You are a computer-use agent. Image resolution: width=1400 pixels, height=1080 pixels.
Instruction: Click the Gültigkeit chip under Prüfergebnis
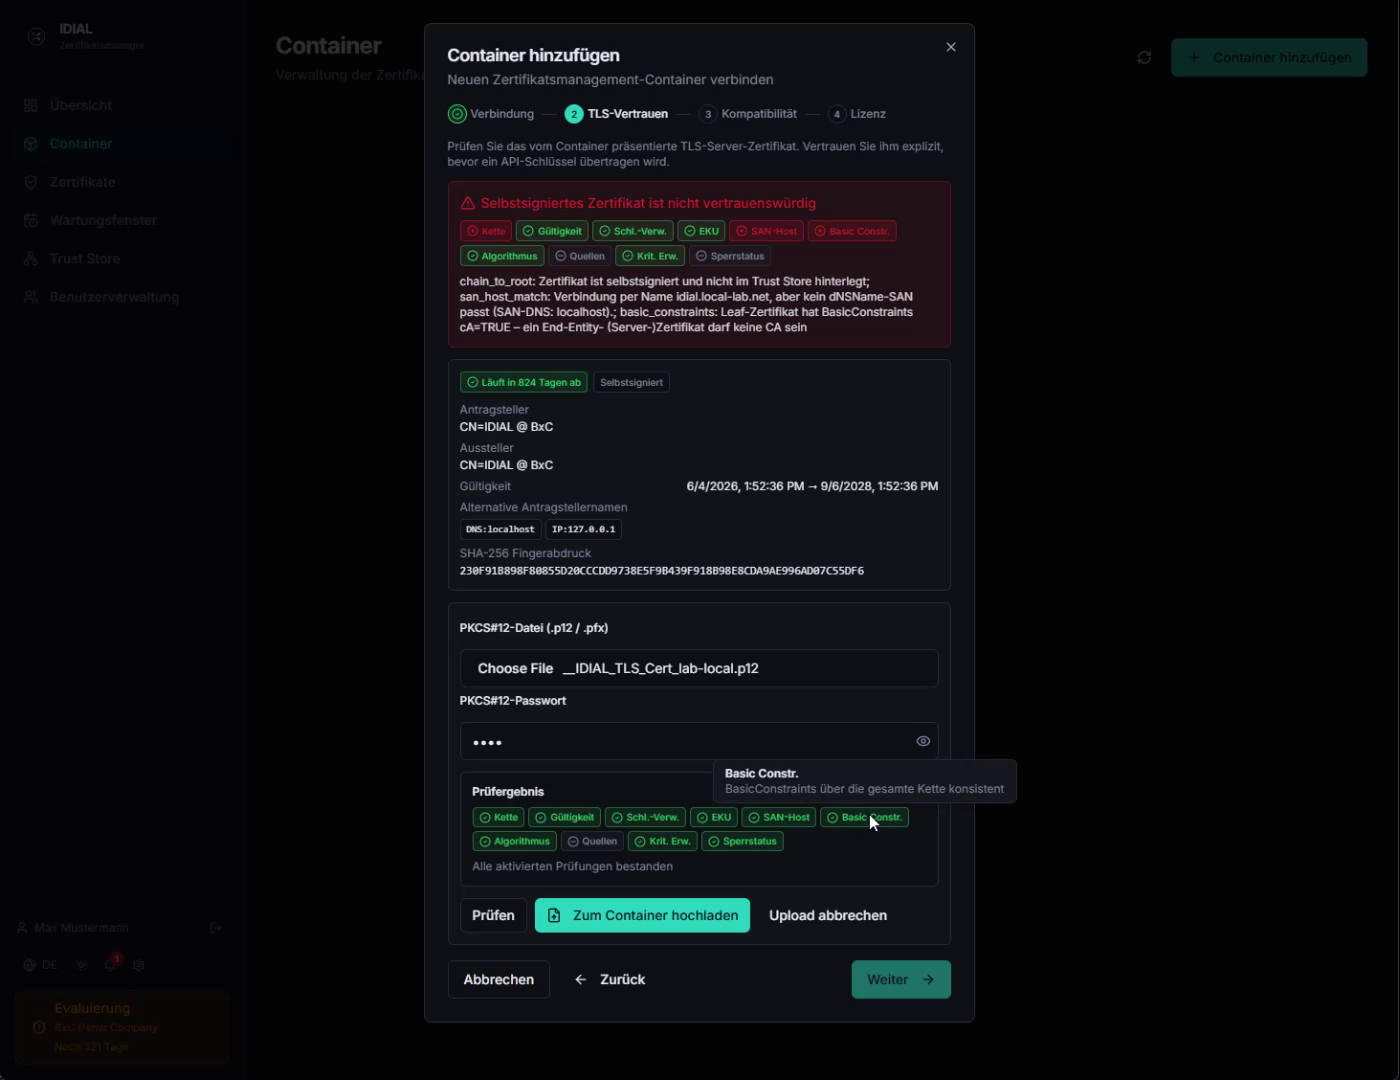[x=564, y=817]
